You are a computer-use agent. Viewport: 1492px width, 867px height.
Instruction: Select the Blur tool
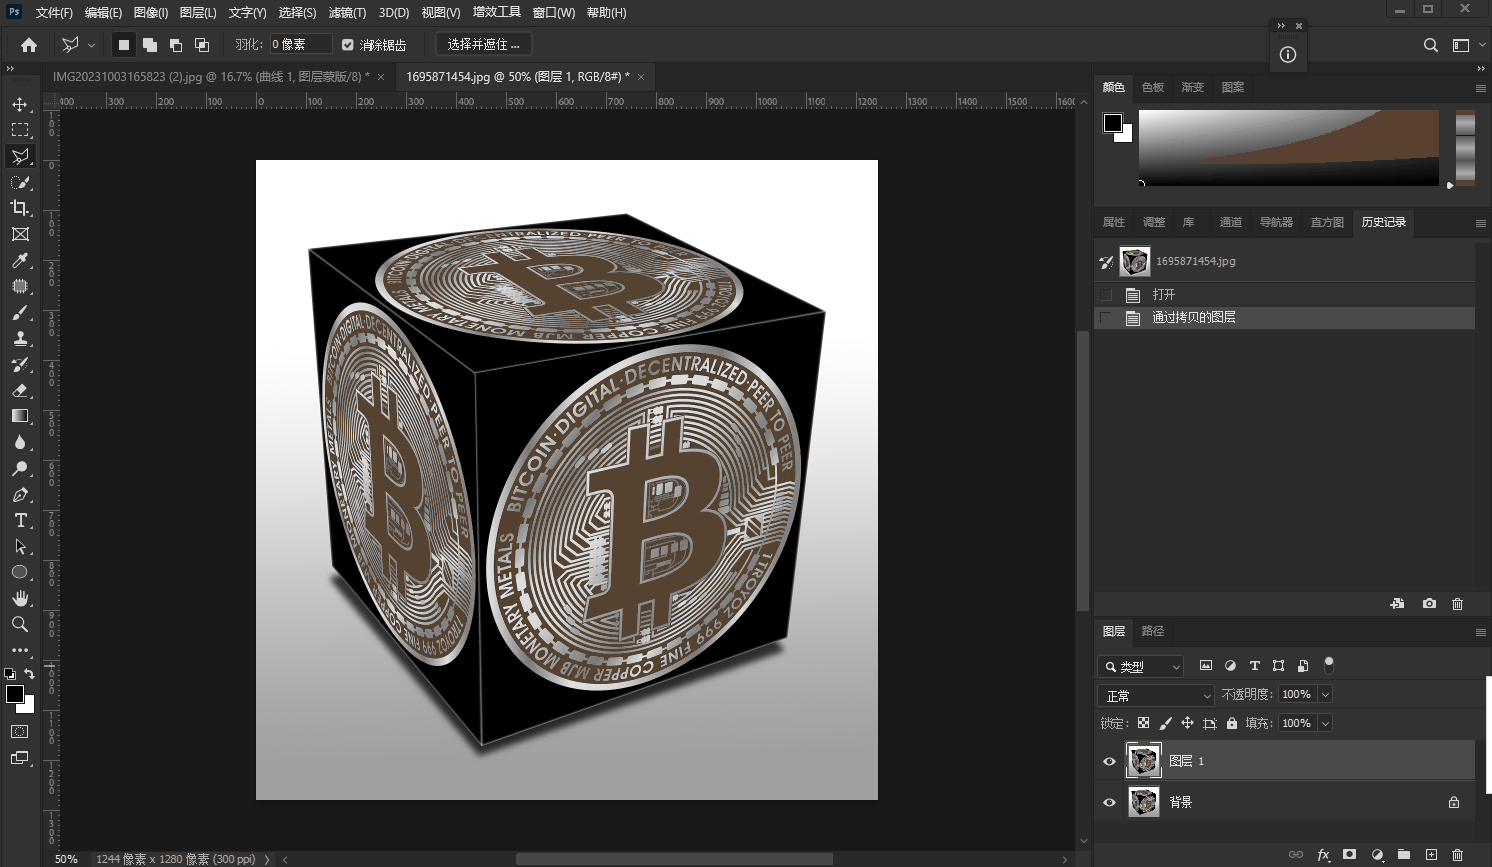point(20,442)
